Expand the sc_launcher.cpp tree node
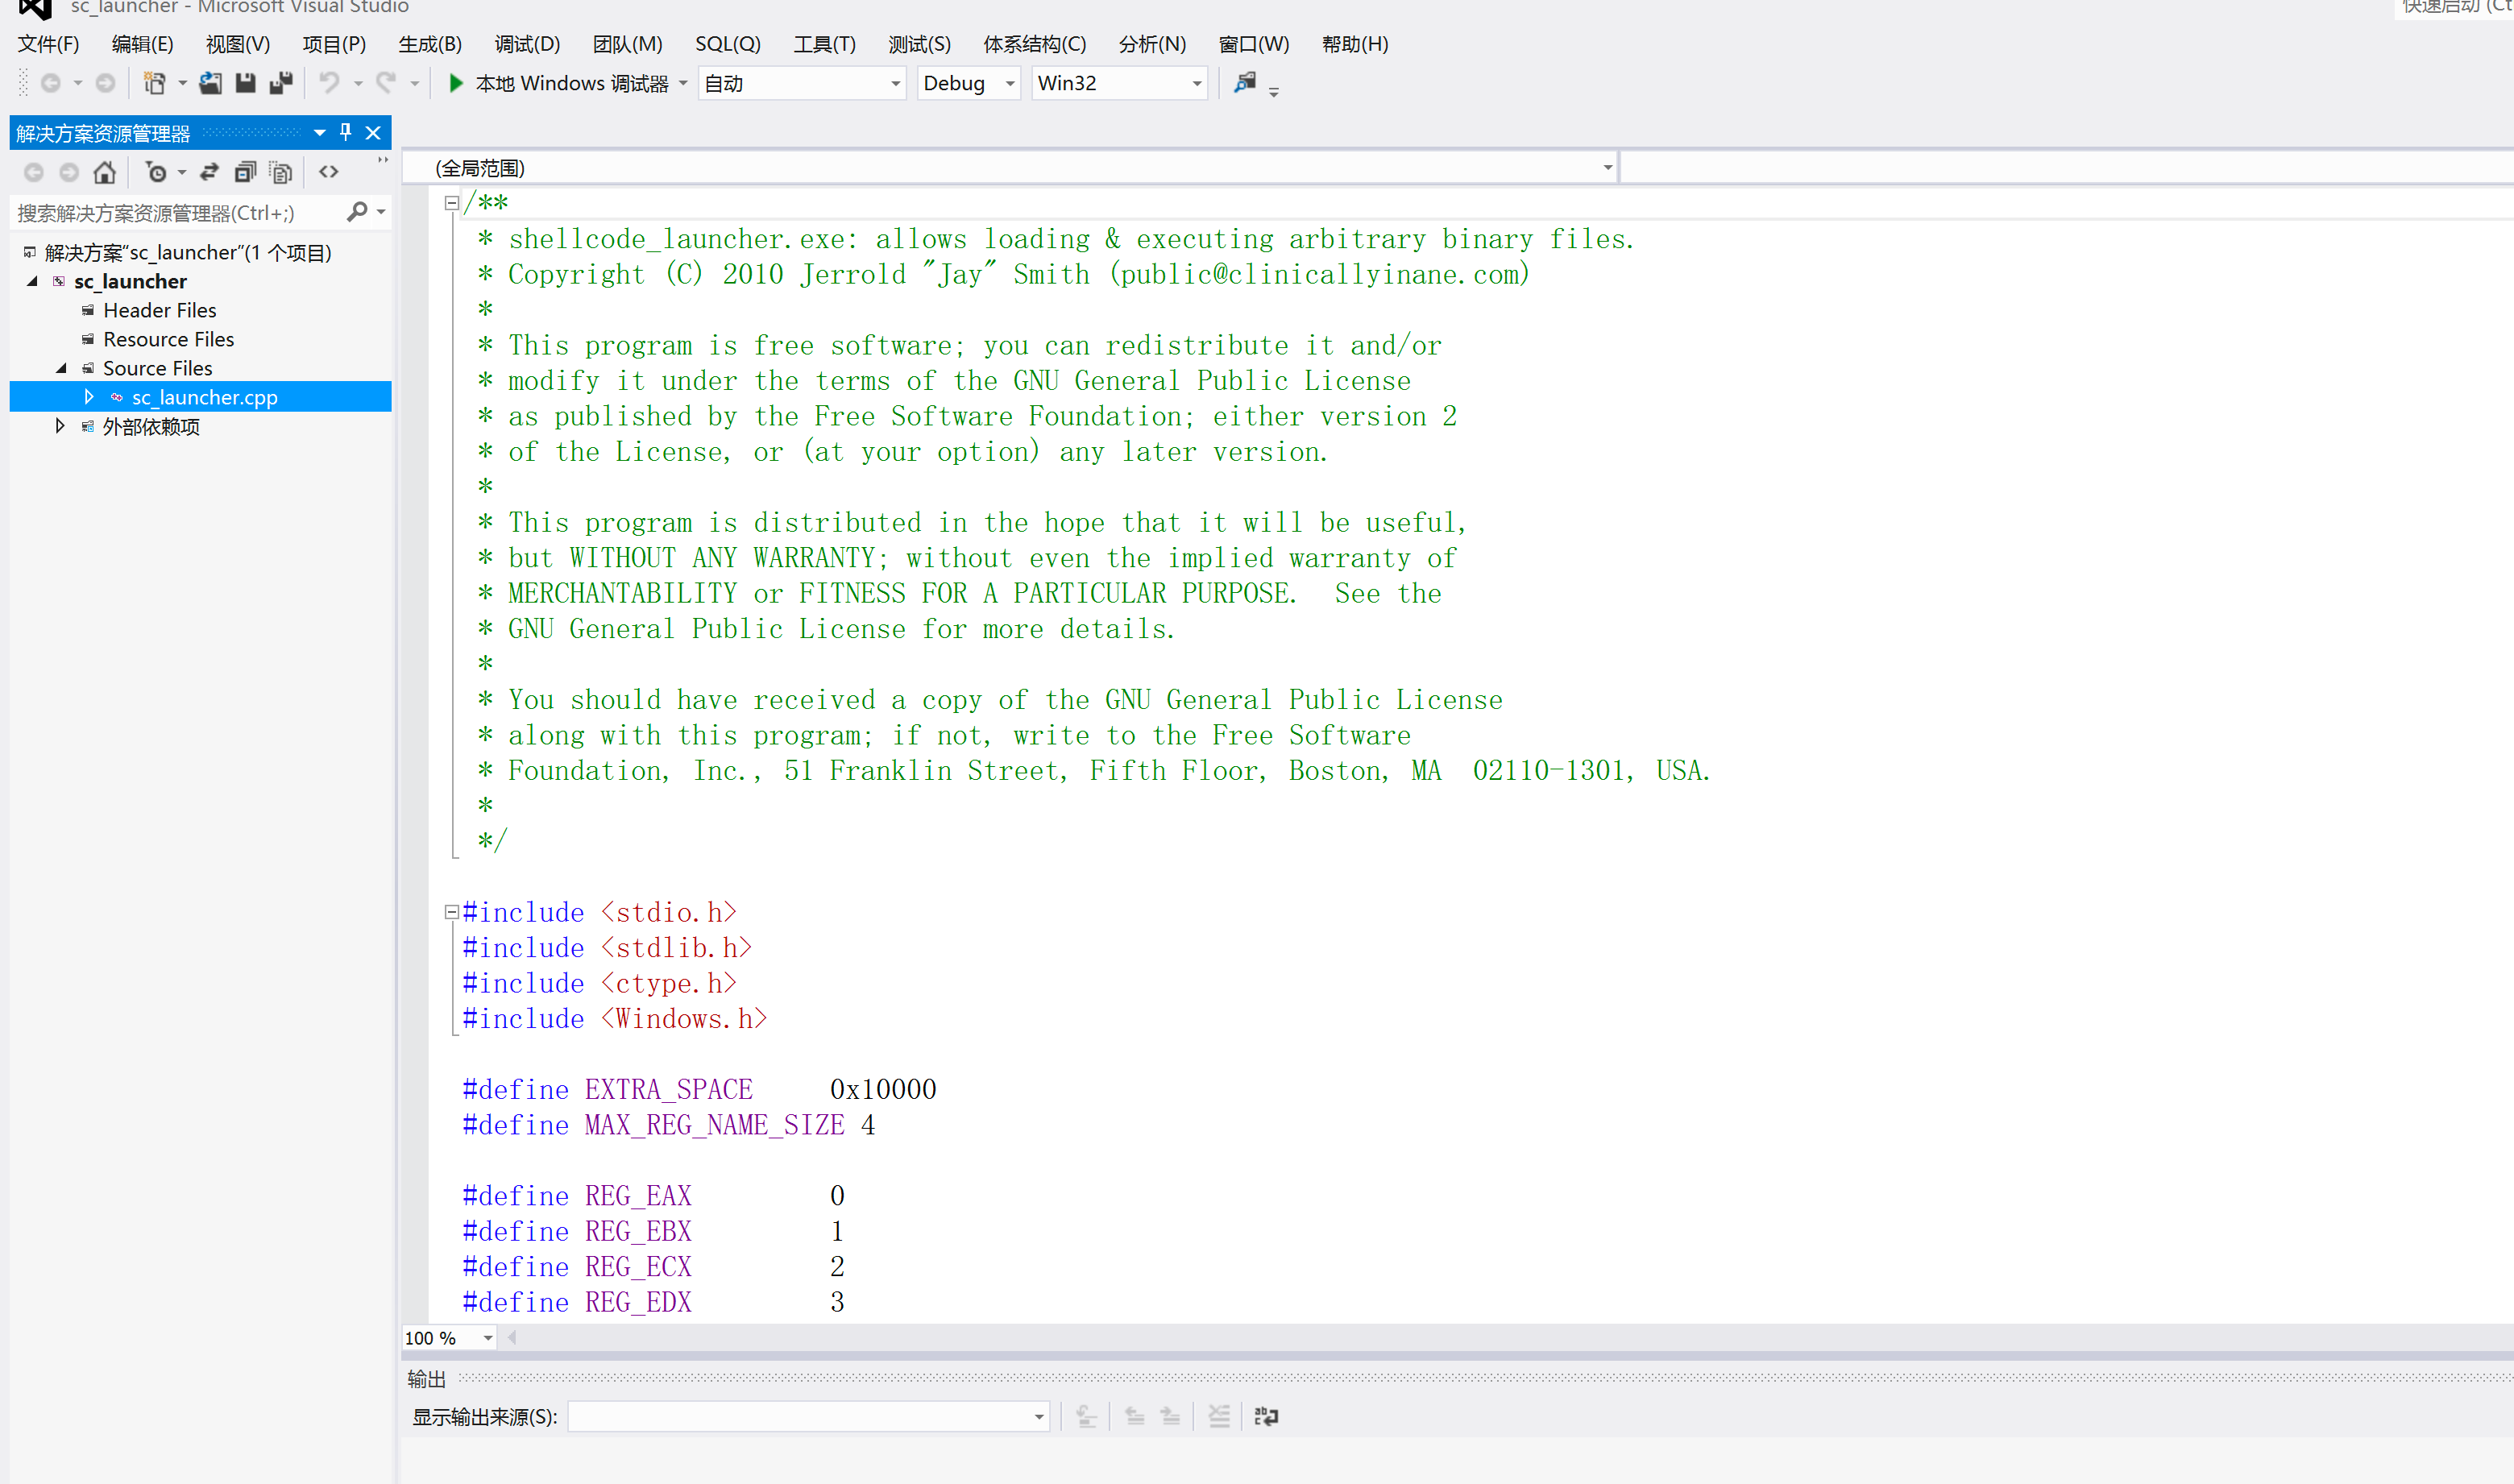 (x=89, y=397)
